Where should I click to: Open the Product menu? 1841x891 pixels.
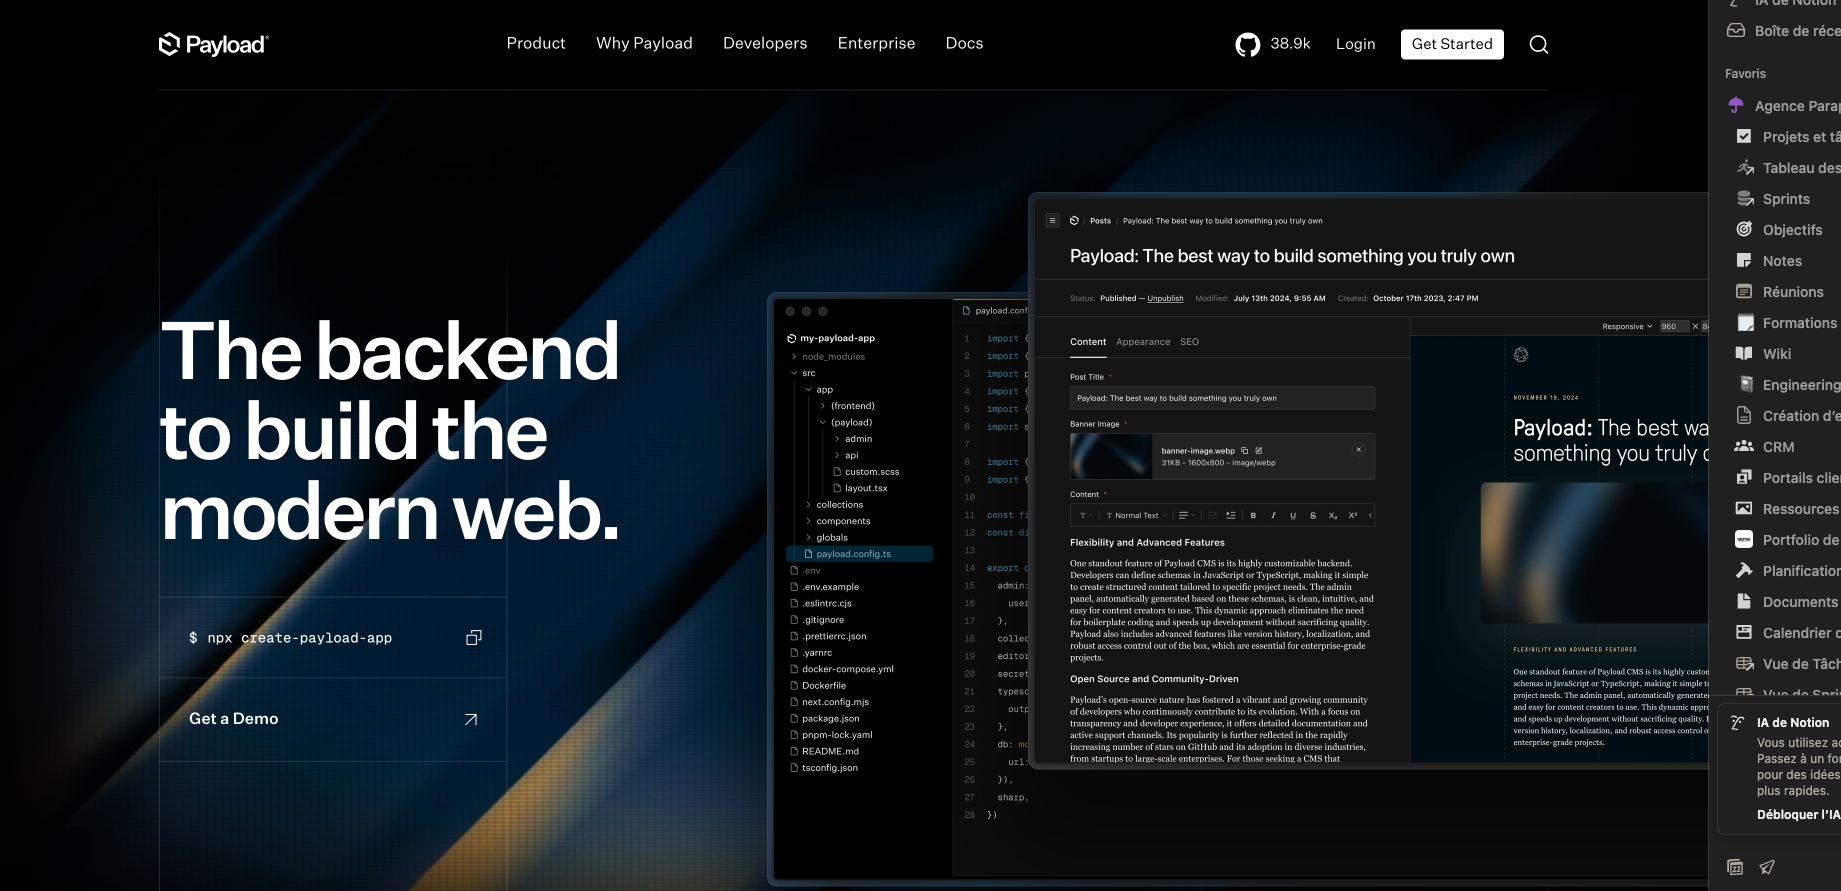(x=536, y=43)
